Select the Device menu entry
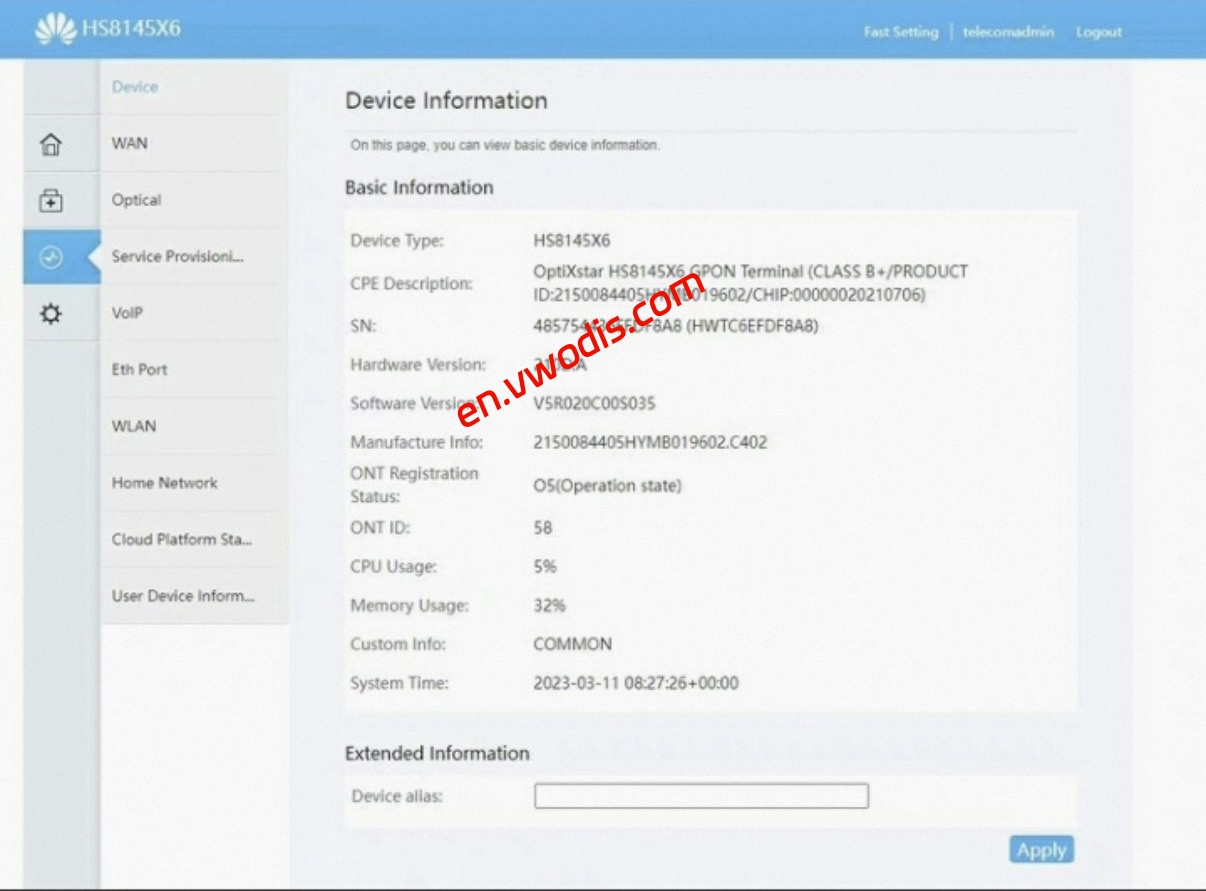1206x891 pixels. pyautogui.click(x=135, y=87)
